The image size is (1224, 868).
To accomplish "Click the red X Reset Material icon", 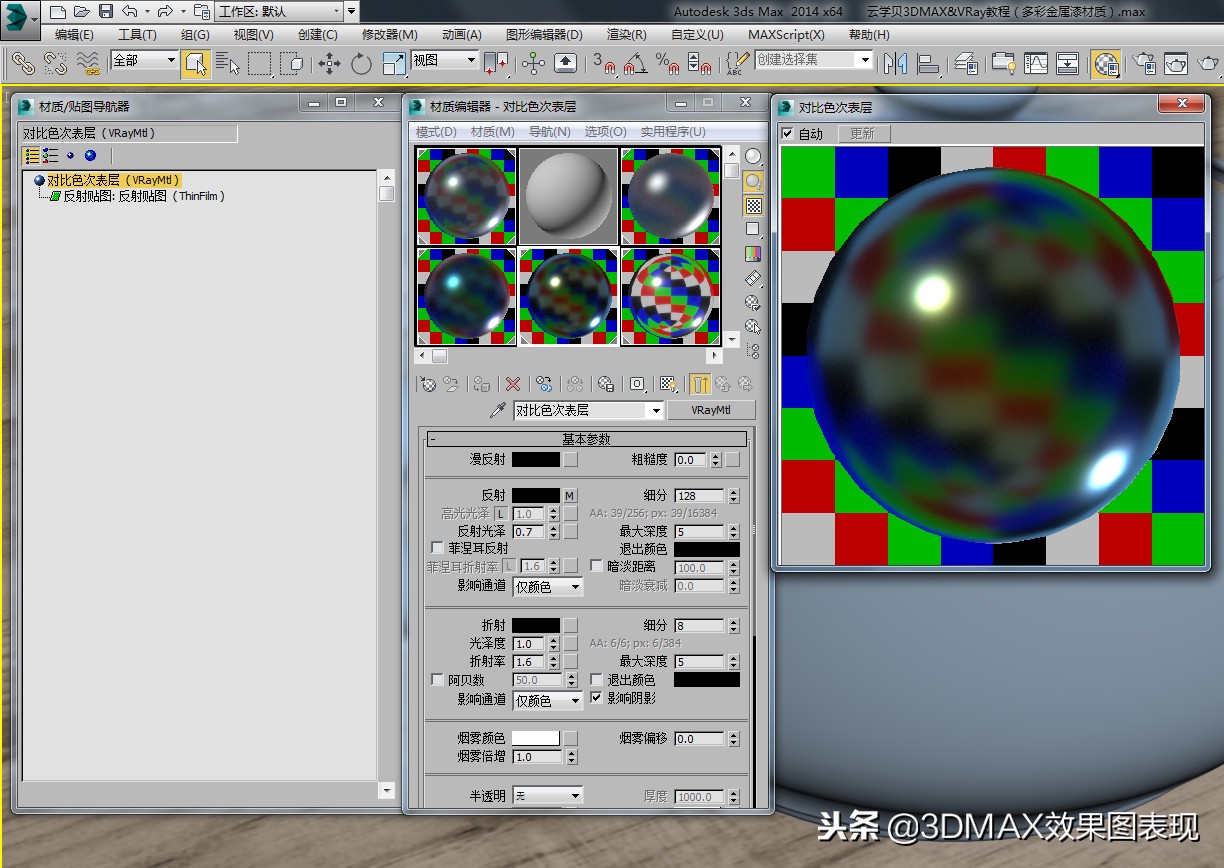I will point(511,383).
